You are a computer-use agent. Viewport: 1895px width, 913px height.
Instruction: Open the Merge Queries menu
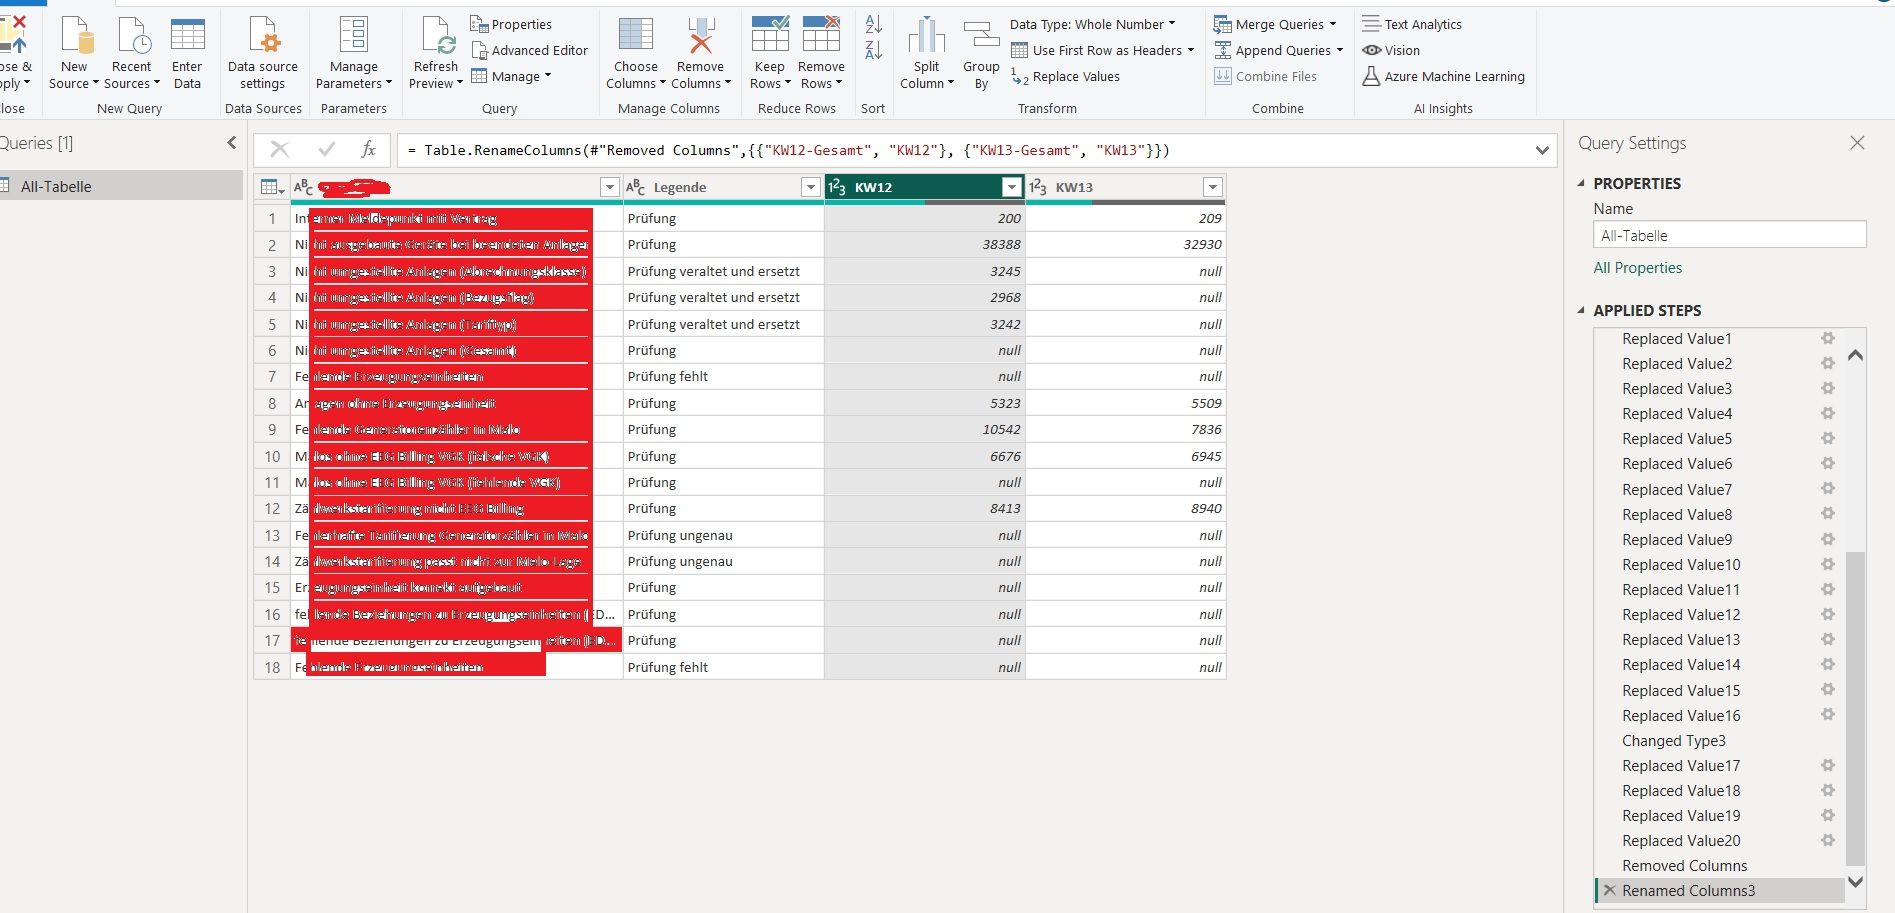tap(1276, 24)
